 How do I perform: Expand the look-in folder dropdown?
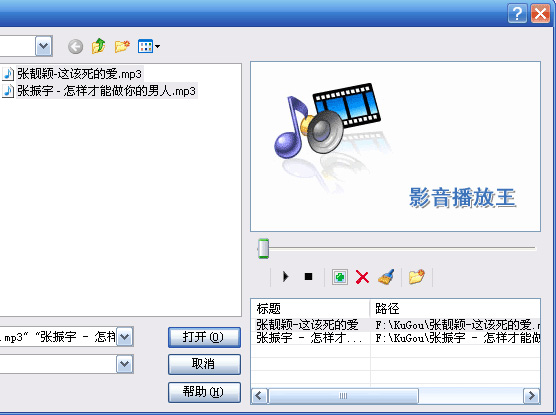click(44, 46)
